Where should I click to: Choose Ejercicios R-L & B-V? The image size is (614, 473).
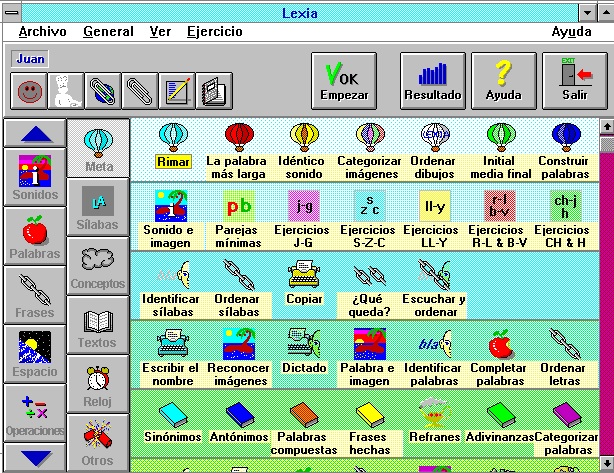click(x=499, y=220)
